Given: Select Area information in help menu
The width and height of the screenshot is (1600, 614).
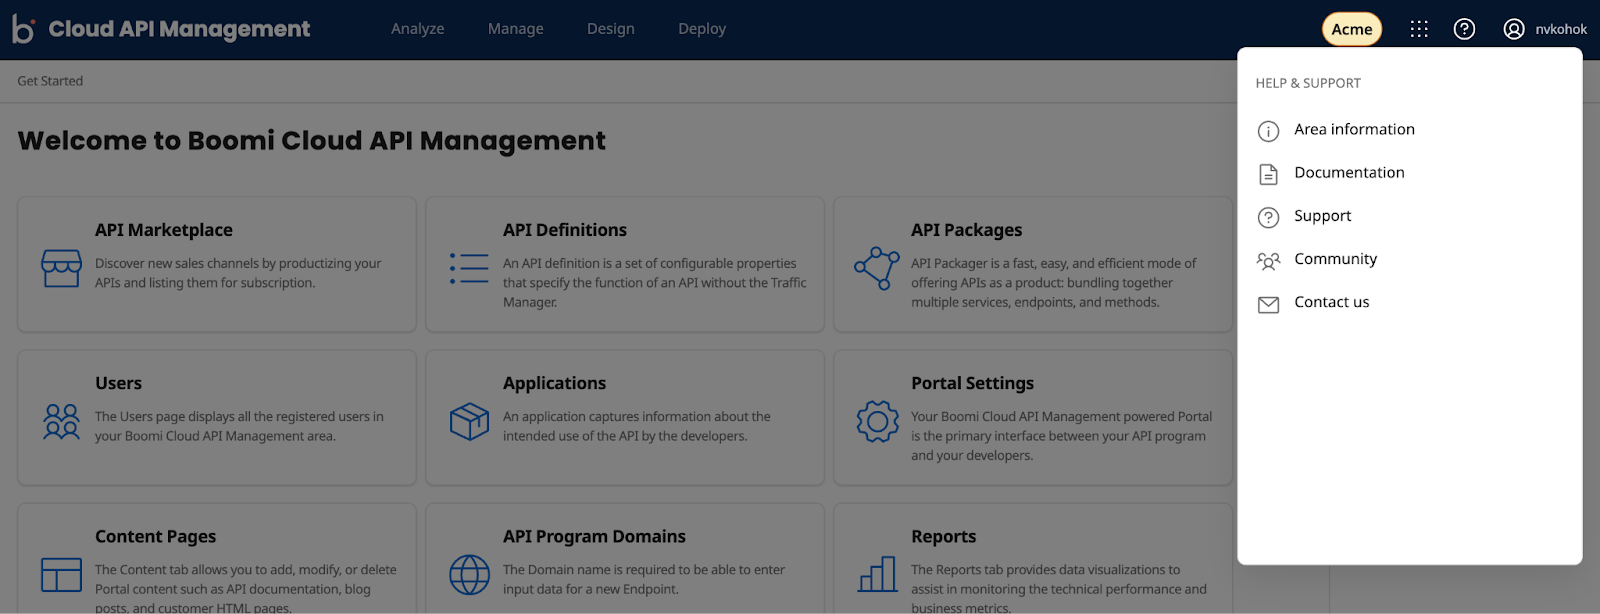Looking at the screenshot, I should (1354, 130).
